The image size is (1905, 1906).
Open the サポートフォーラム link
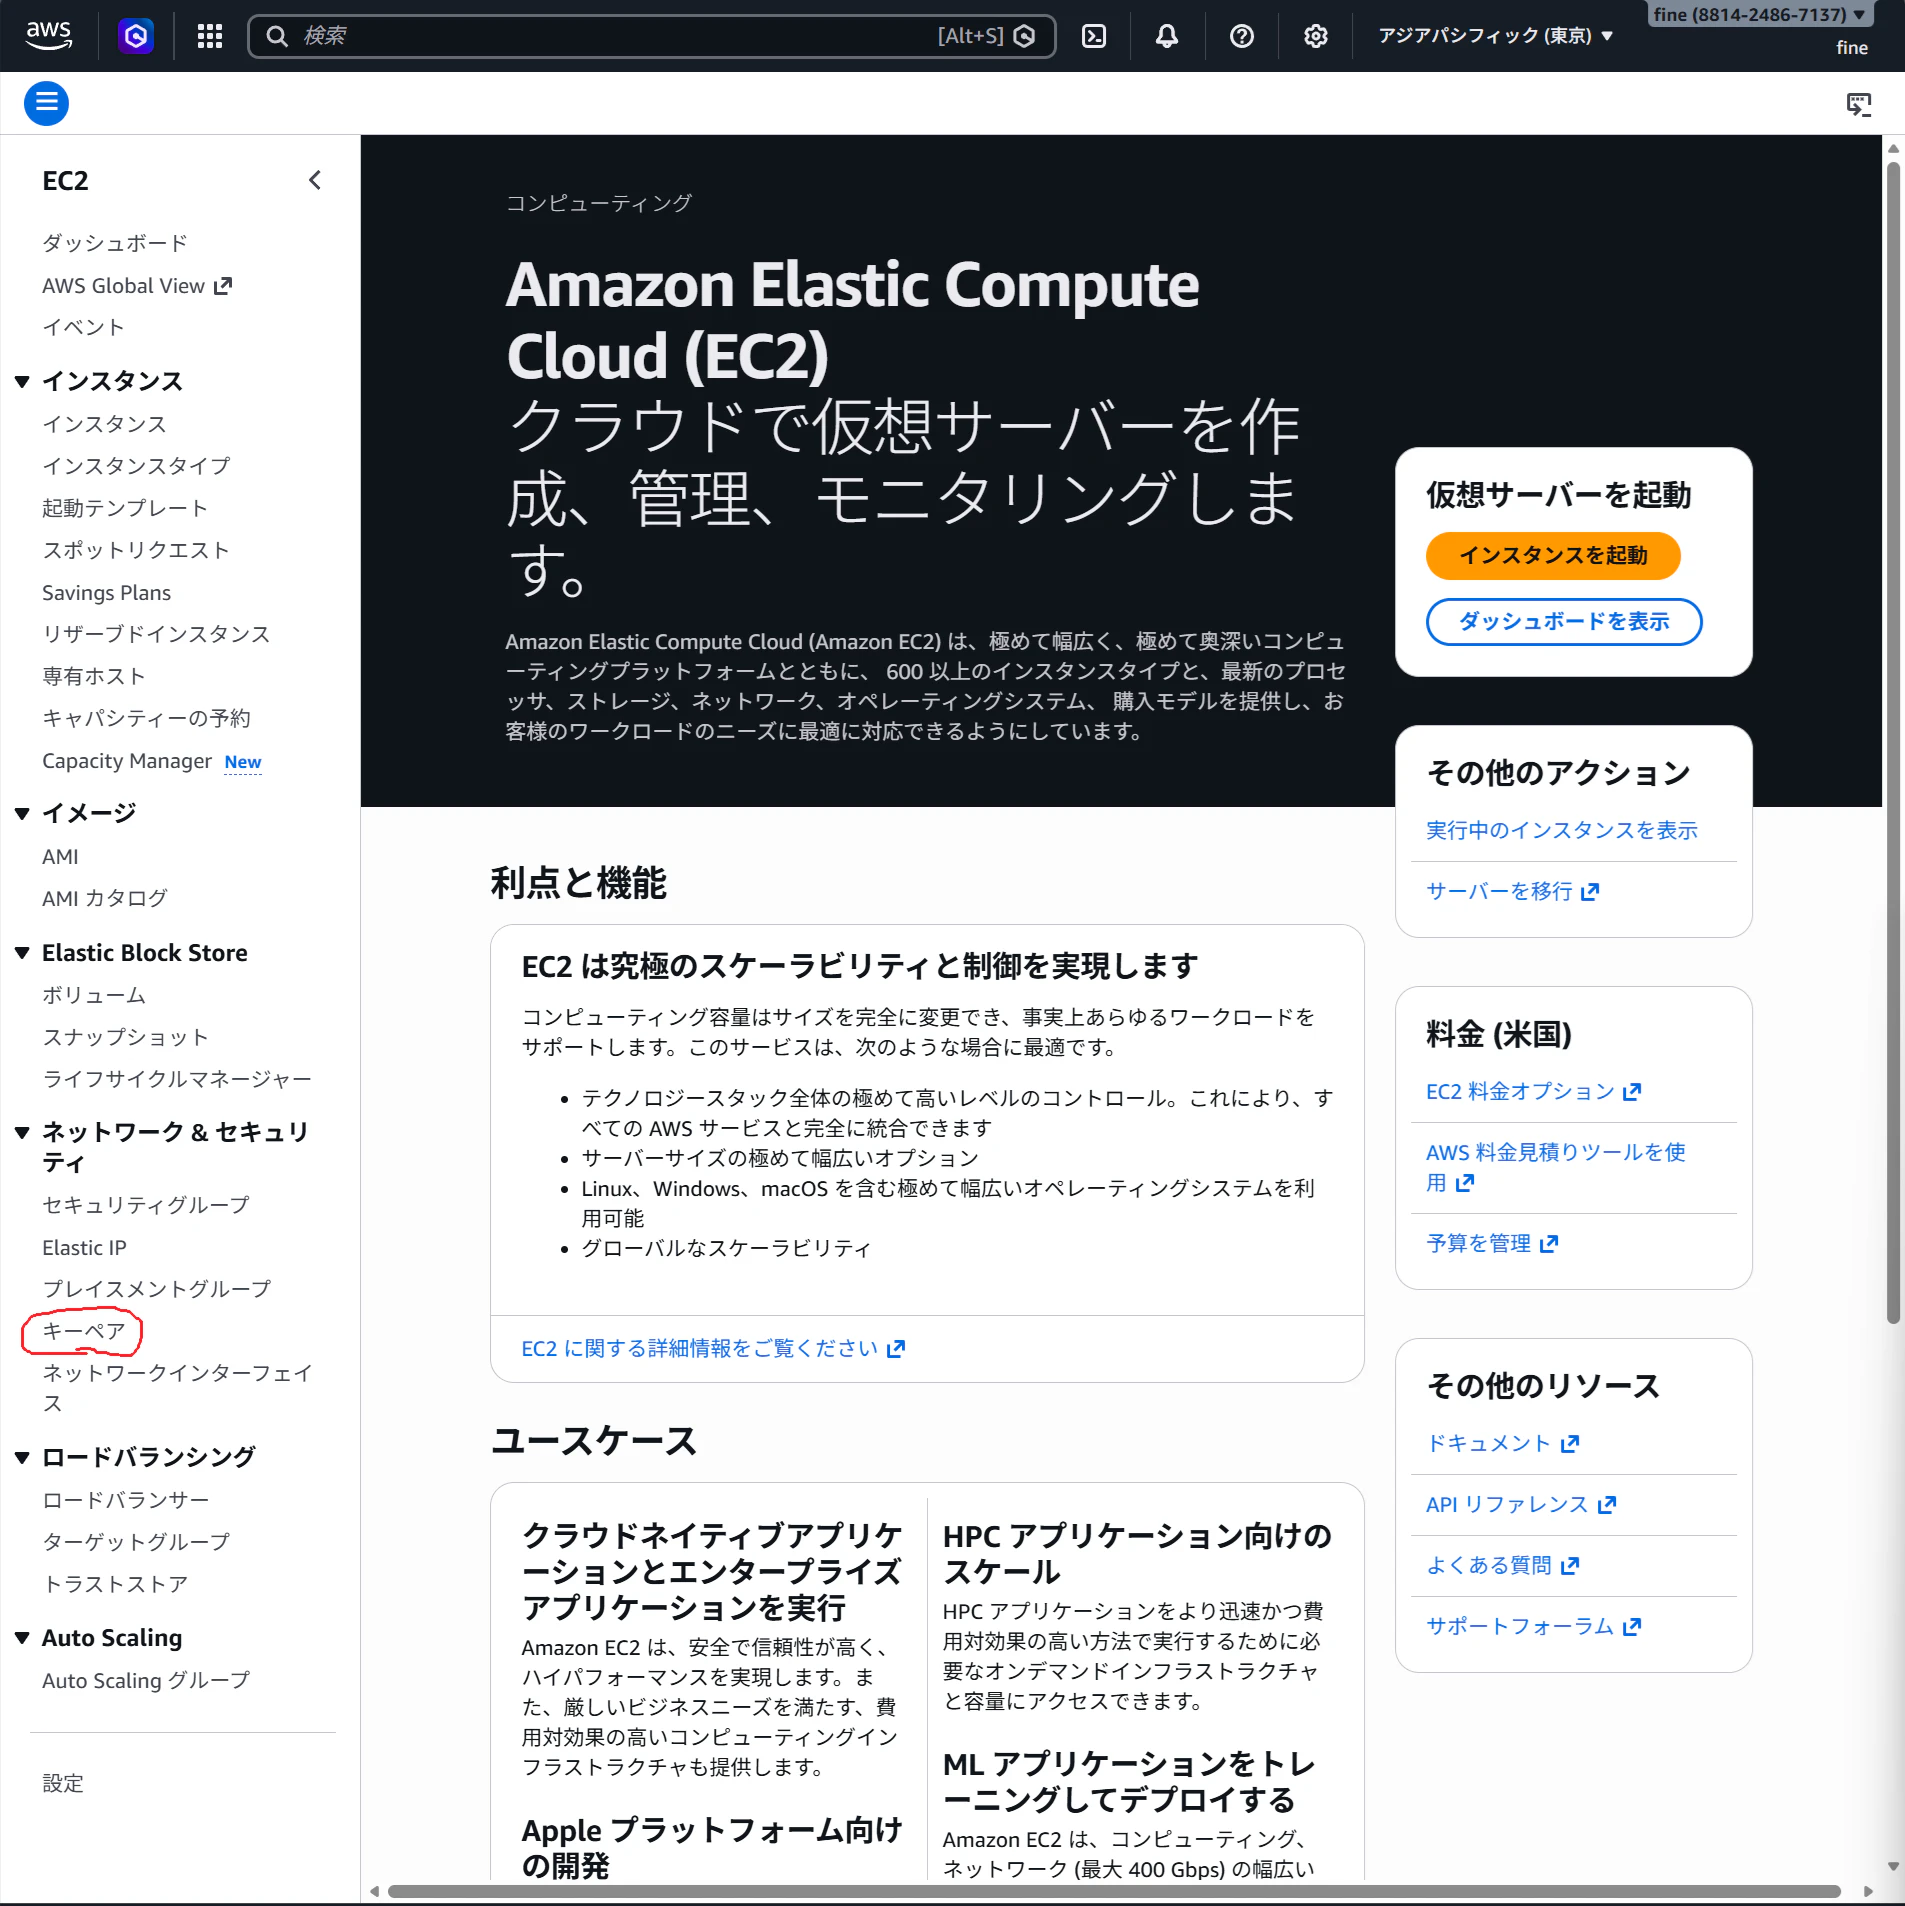point(1533,1626)
